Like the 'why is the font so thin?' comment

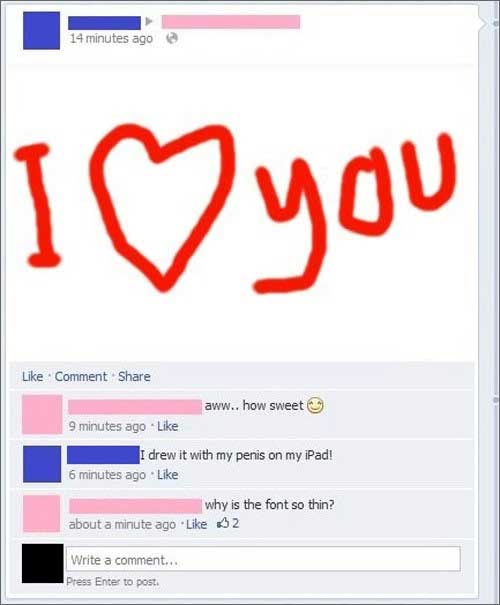197,524
